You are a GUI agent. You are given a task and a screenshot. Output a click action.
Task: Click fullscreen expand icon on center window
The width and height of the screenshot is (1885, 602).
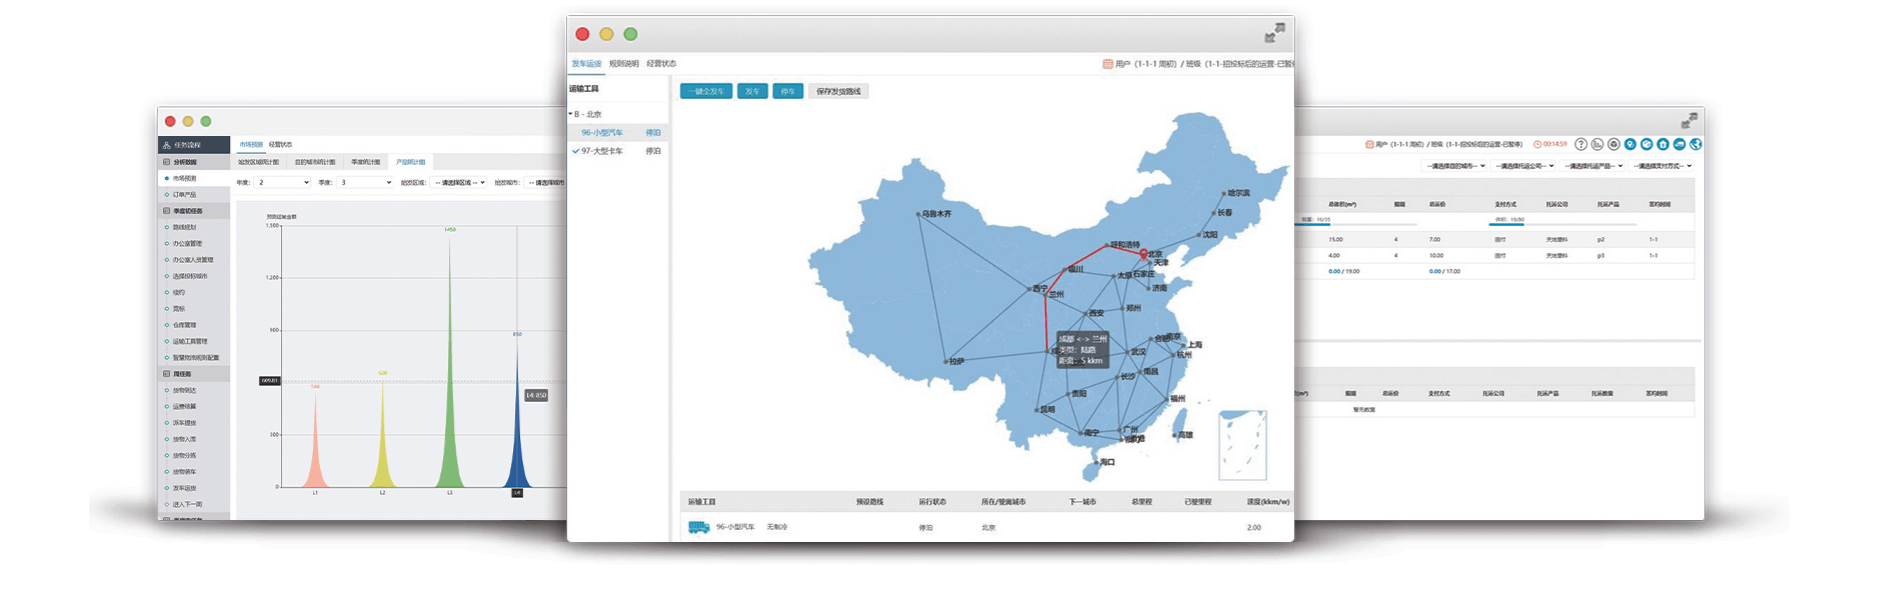1274,34
